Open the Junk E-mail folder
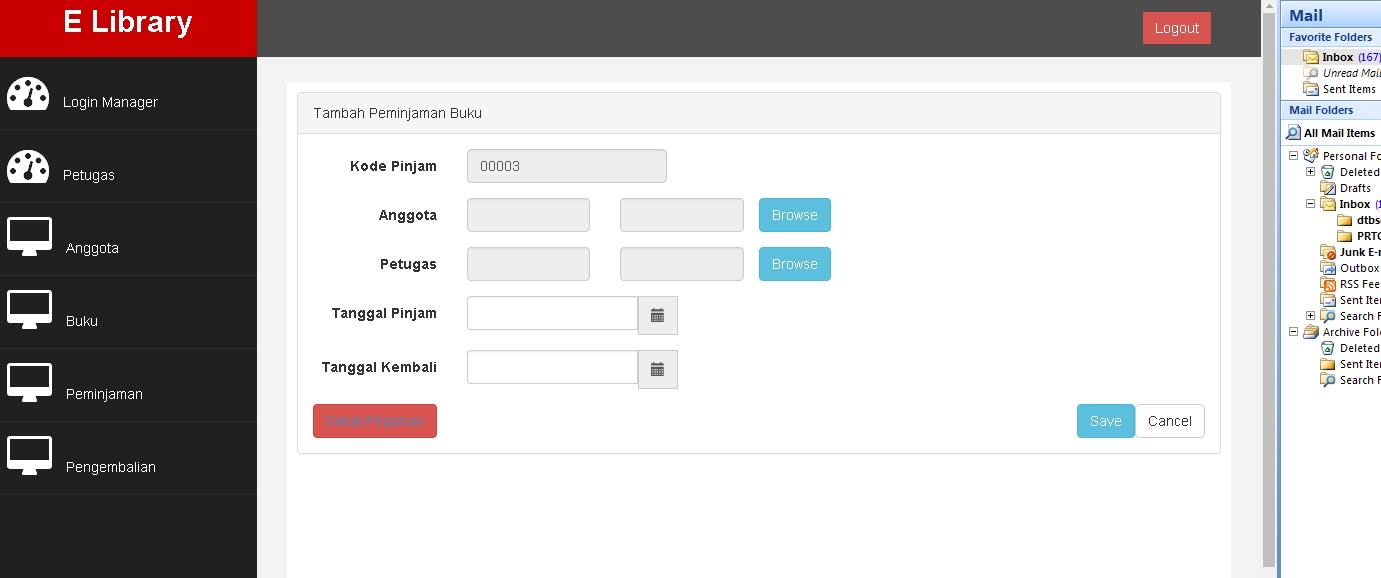Image resolution: width=1381 pixels, height=578 pixels. tap(1350, 252)
